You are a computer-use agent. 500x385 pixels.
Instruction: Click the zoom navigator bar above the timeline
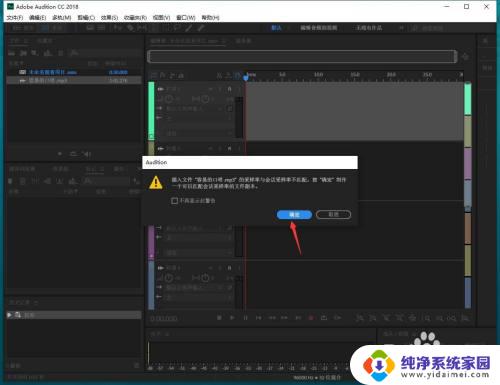[x=302, y=56]
